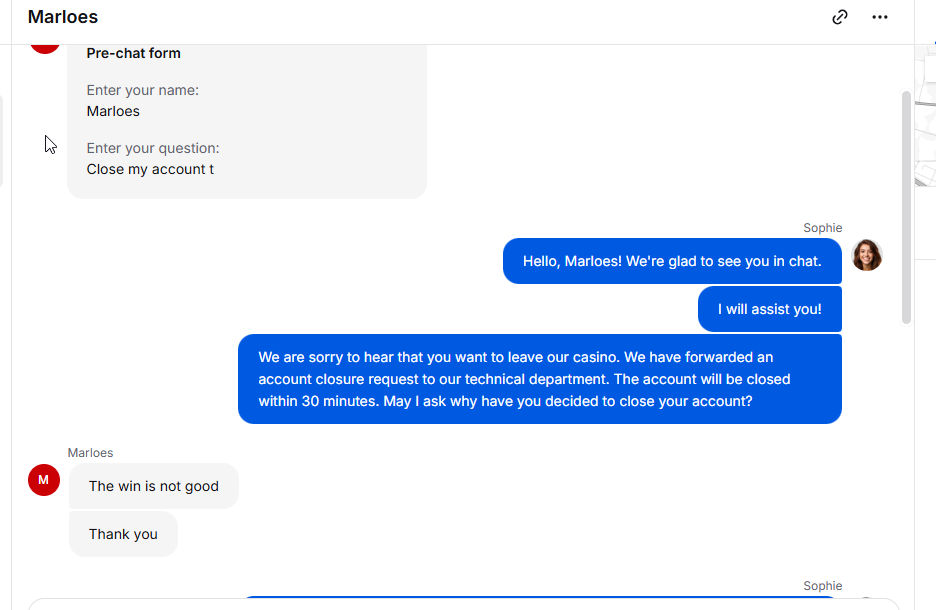Screen dimensions: 936x610
Task: Click the message input box at the bottom
Action: pyautogui.click(x=463, y=604)
